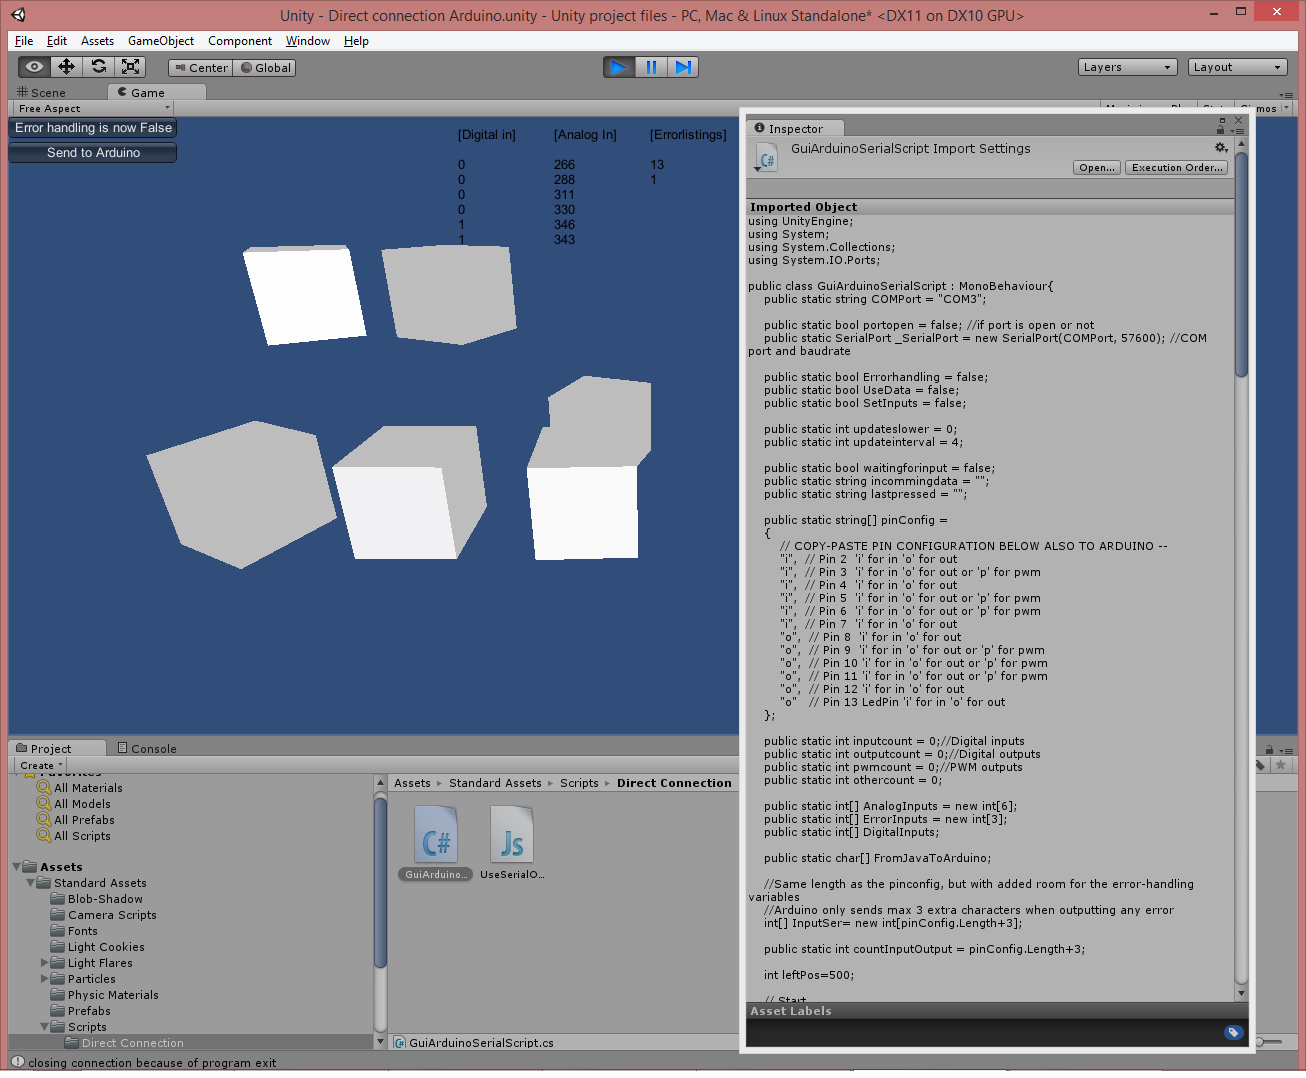1306x1078 pixels.
Task: Open the GameObject menu
Action: [161, 41]
